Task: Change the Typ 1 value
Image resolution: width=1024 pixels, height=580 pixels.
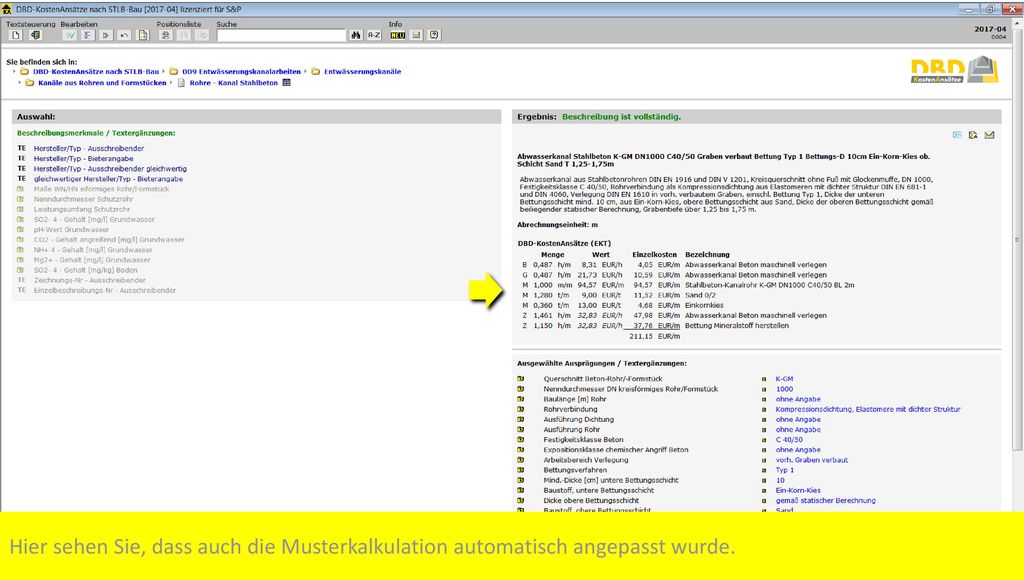Action: (x=784, y=470)
